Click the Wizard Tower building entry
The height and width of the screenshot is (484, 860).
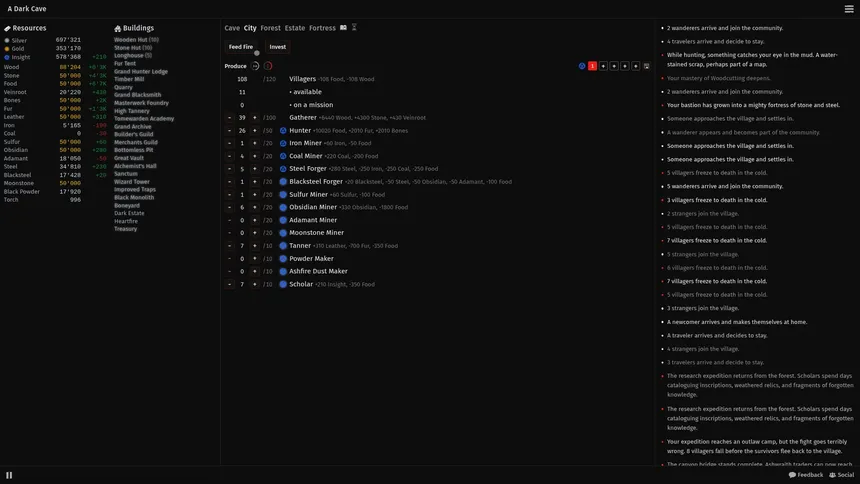point(132,182)
